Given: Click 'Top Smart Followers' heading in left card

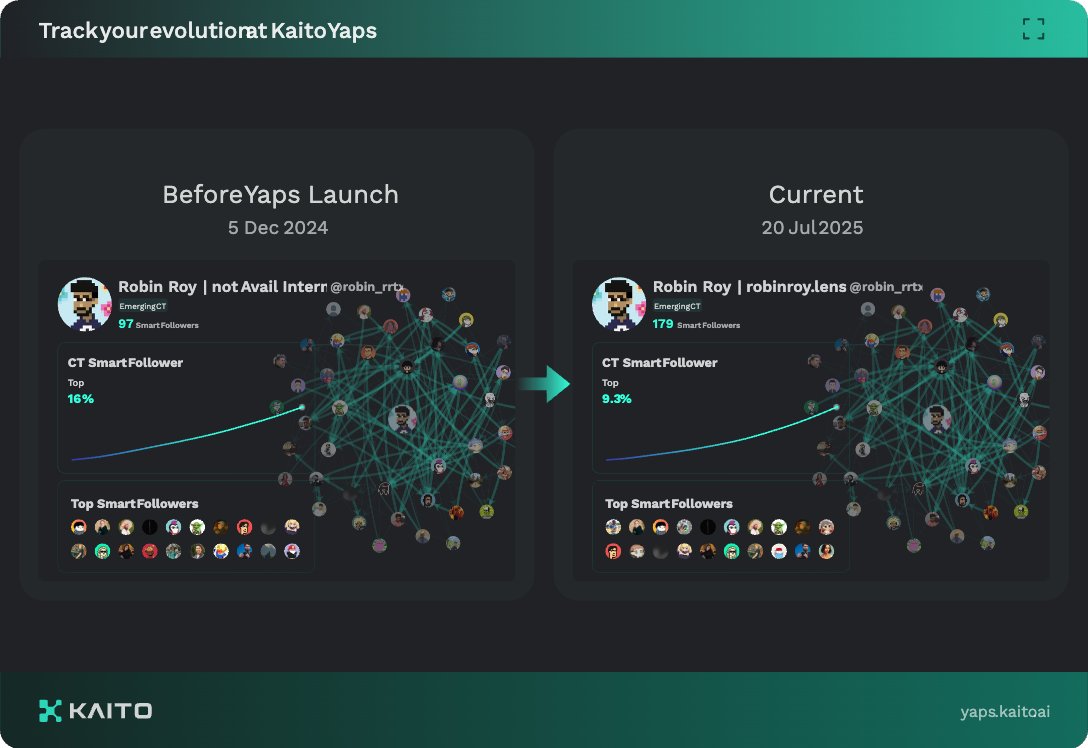Looking at the screenshot, I should point(135,504).
